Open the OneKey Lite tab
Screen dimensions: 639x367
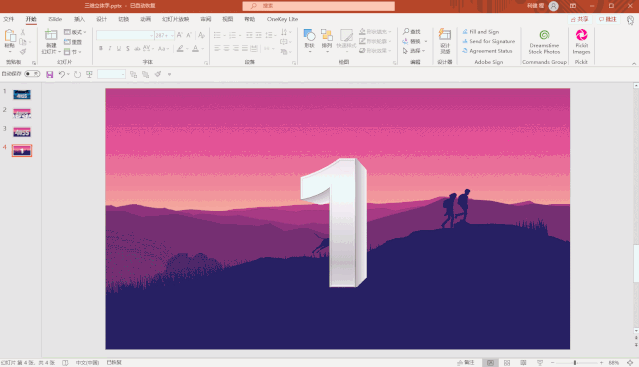coord(282,19)
